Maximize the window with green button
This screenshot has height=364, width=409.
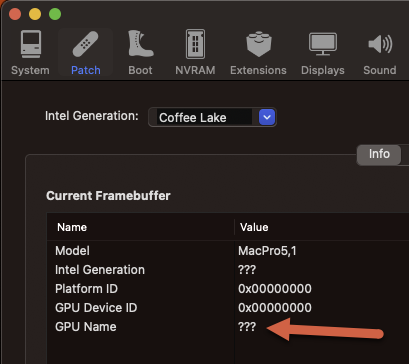55,14
